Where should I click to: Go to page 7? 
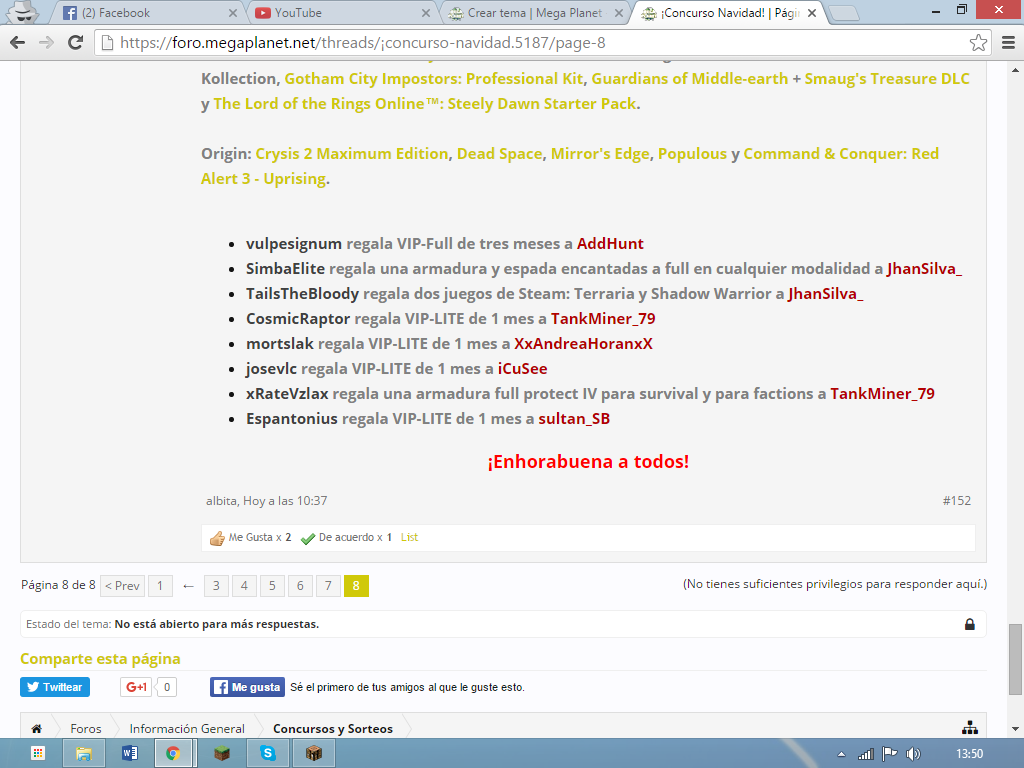tap(328, 586)
